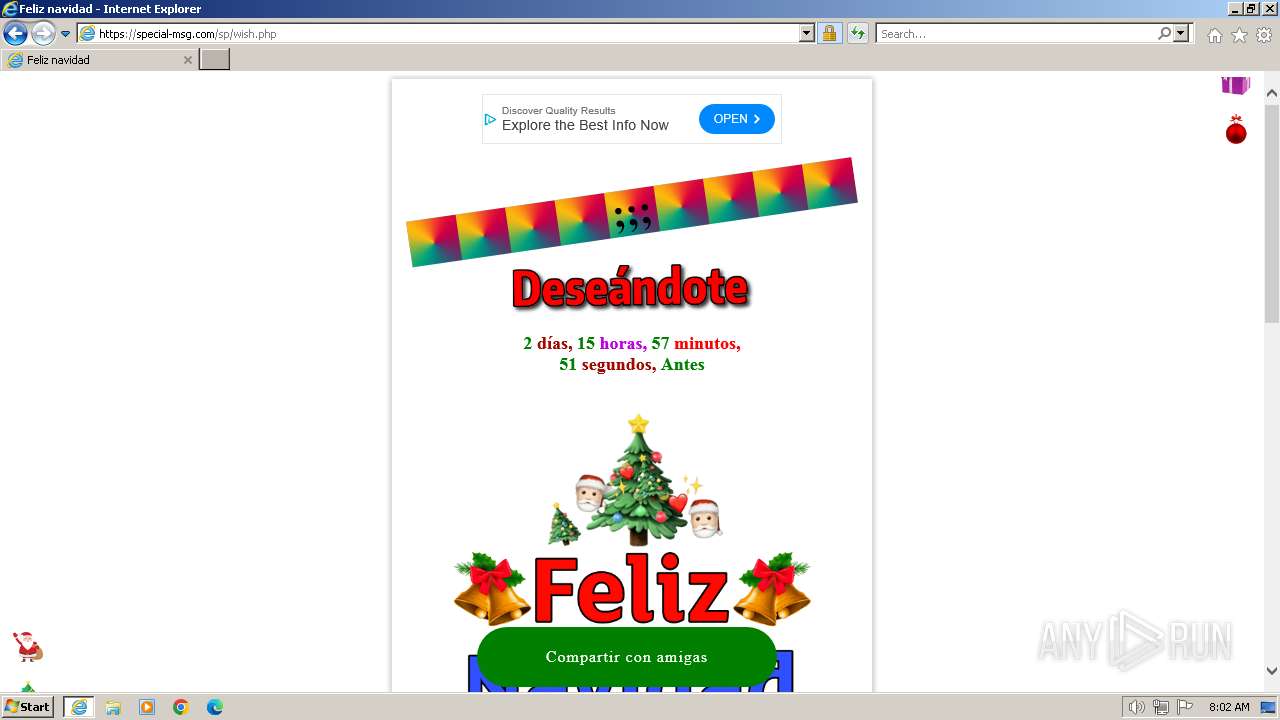Click the right golden bells image
Viewport: 1280px width, 720px height.
[771, 588]
